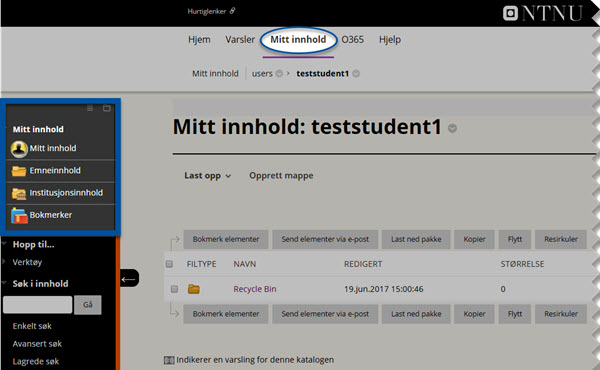The width and height of the screenshot is (600, 370).
Task: Click the 19.jun.2017 15:00:46 date cell
Action: (x=383, y=289)
